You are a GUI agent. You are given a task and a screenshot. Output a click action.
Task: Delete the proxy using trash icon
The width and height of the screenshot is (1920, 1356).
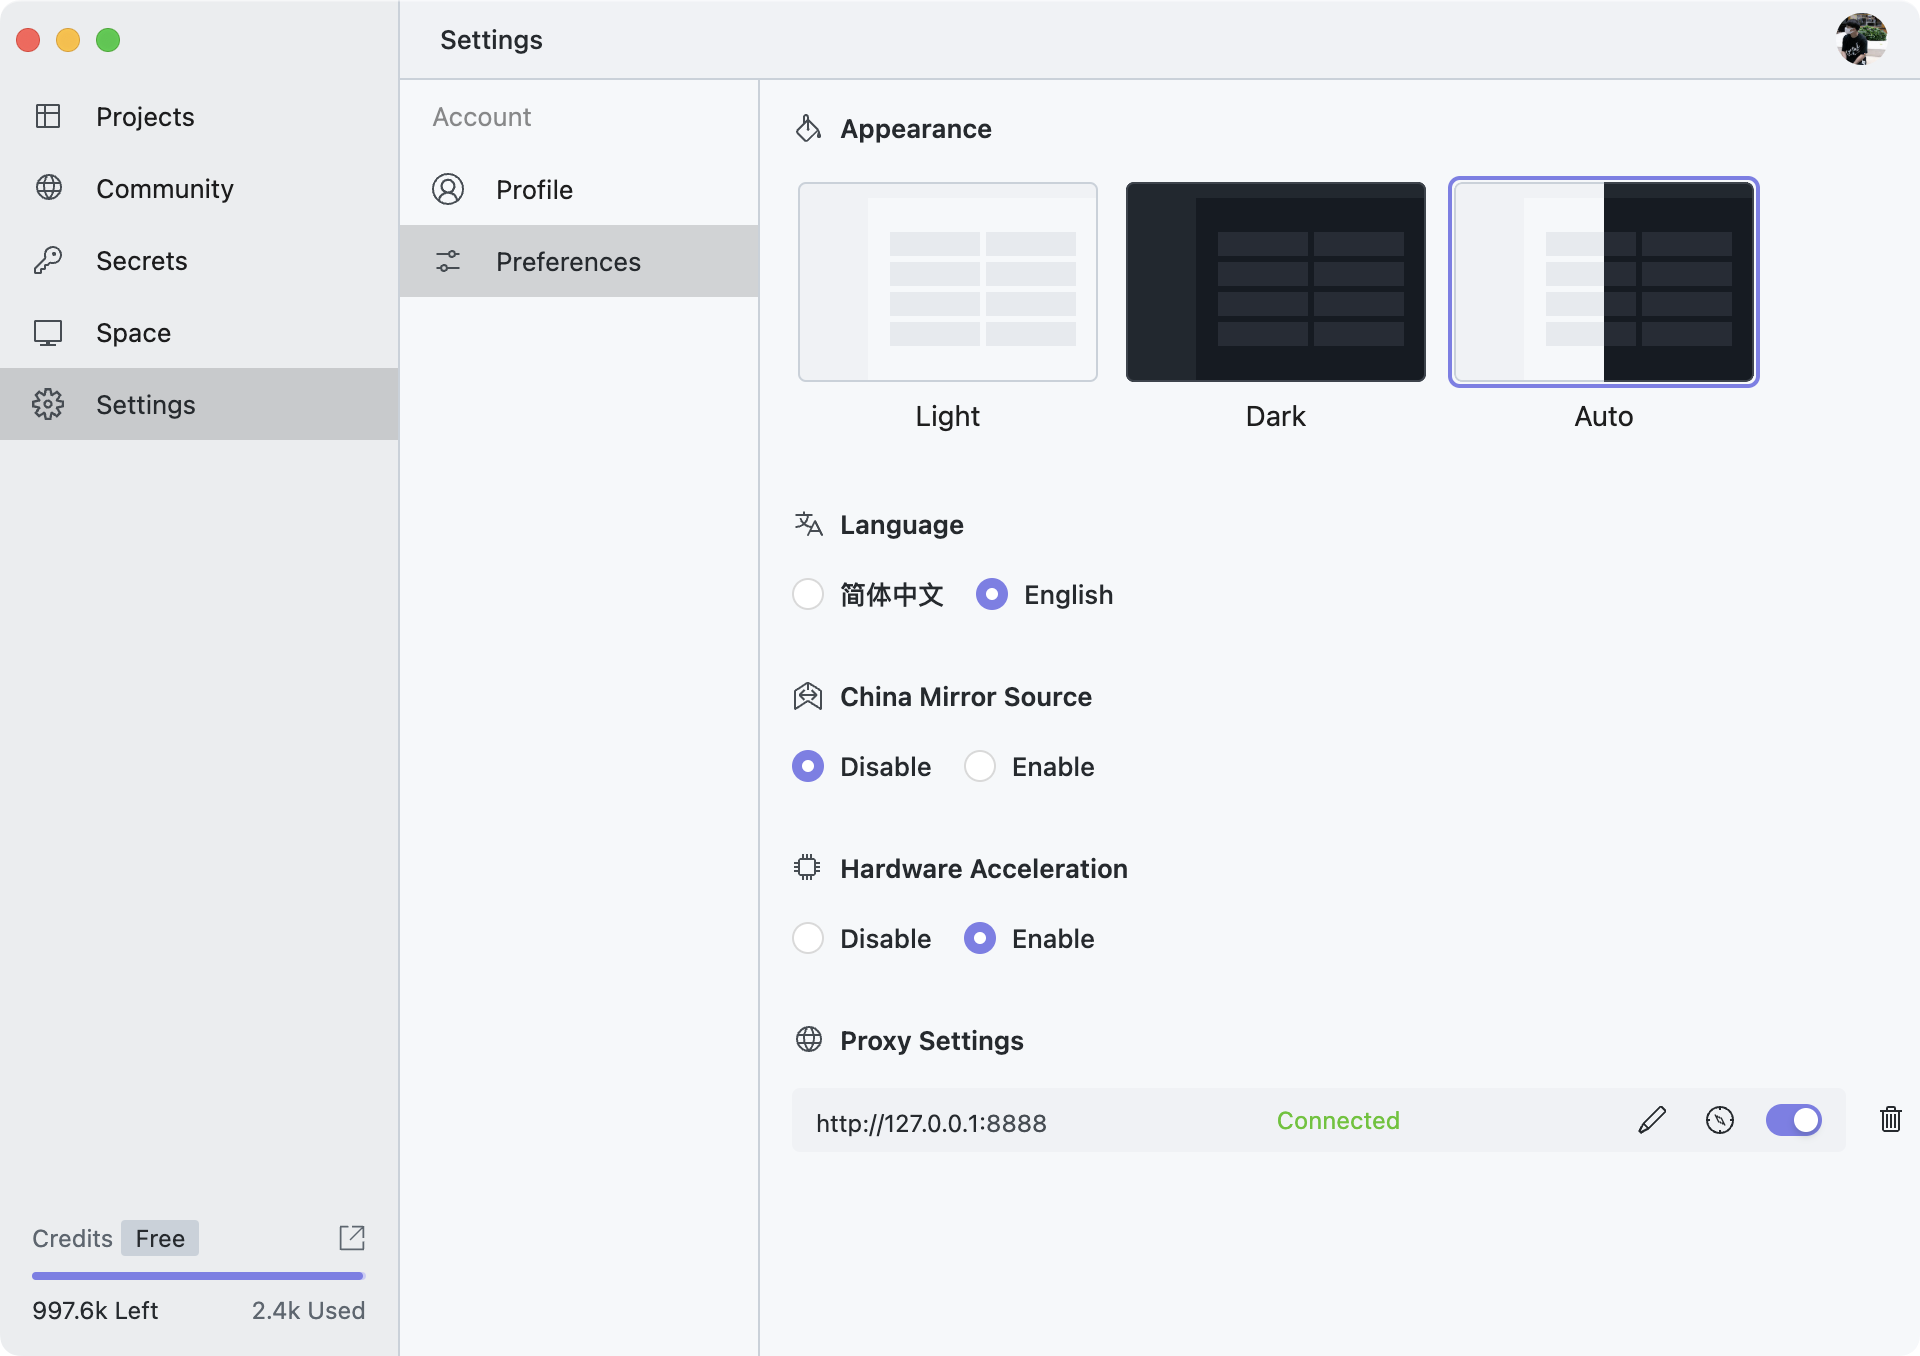pyautogui.click(x=1890, y=1119)
